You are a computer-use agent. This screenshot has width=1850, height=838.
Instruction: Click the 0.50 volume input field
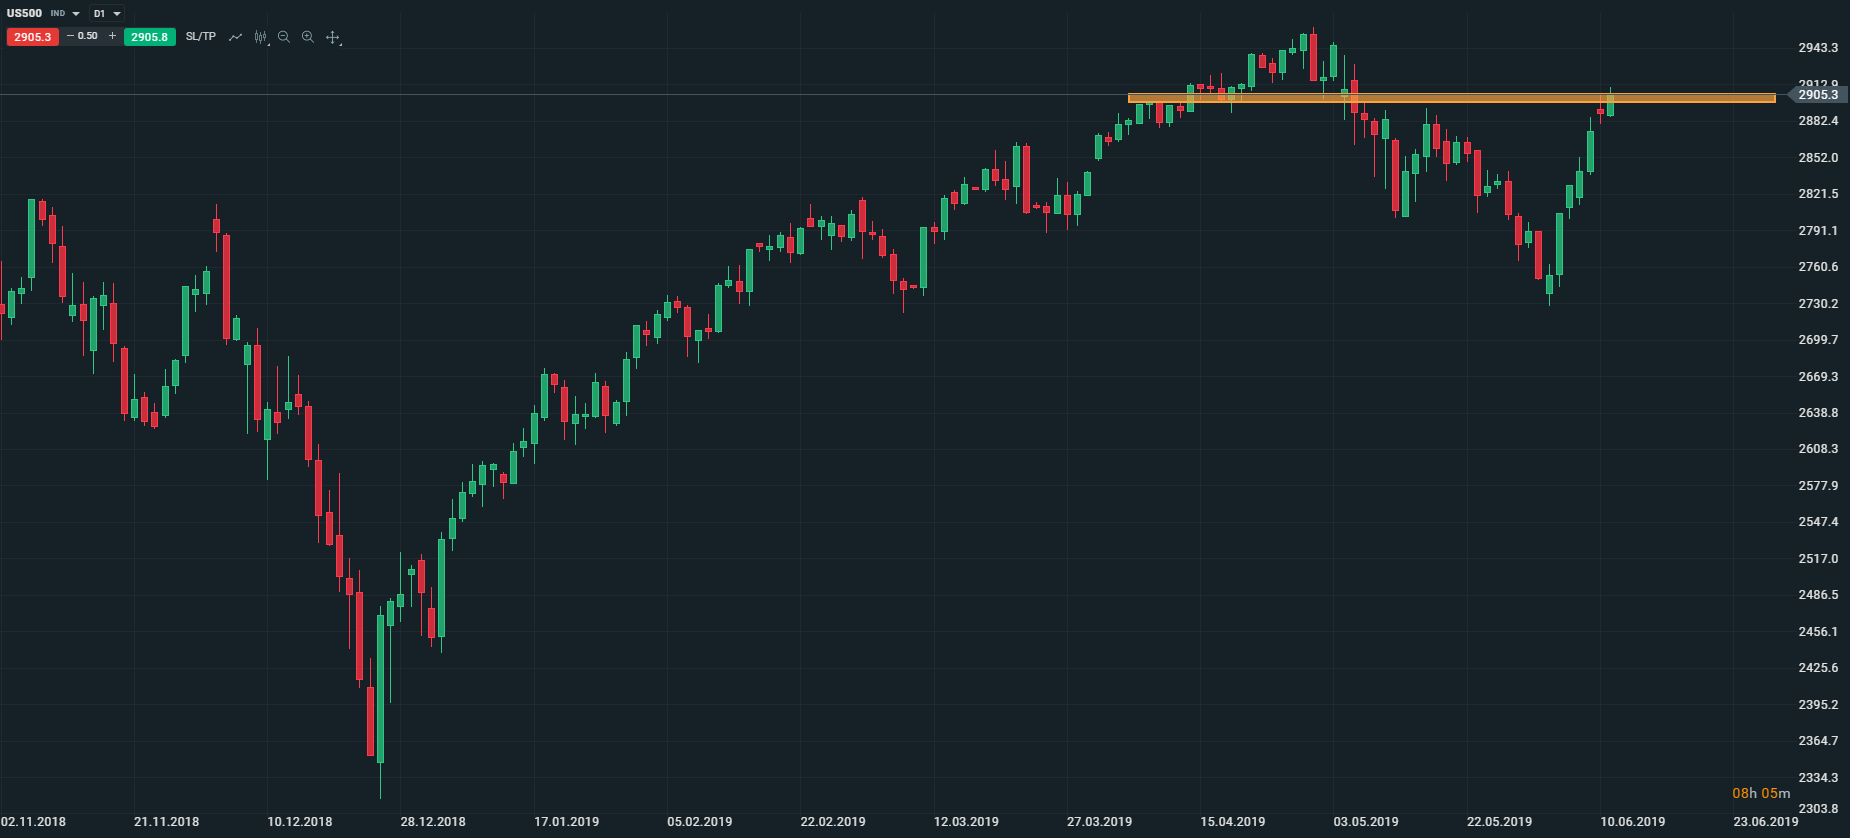pos(89,36)
